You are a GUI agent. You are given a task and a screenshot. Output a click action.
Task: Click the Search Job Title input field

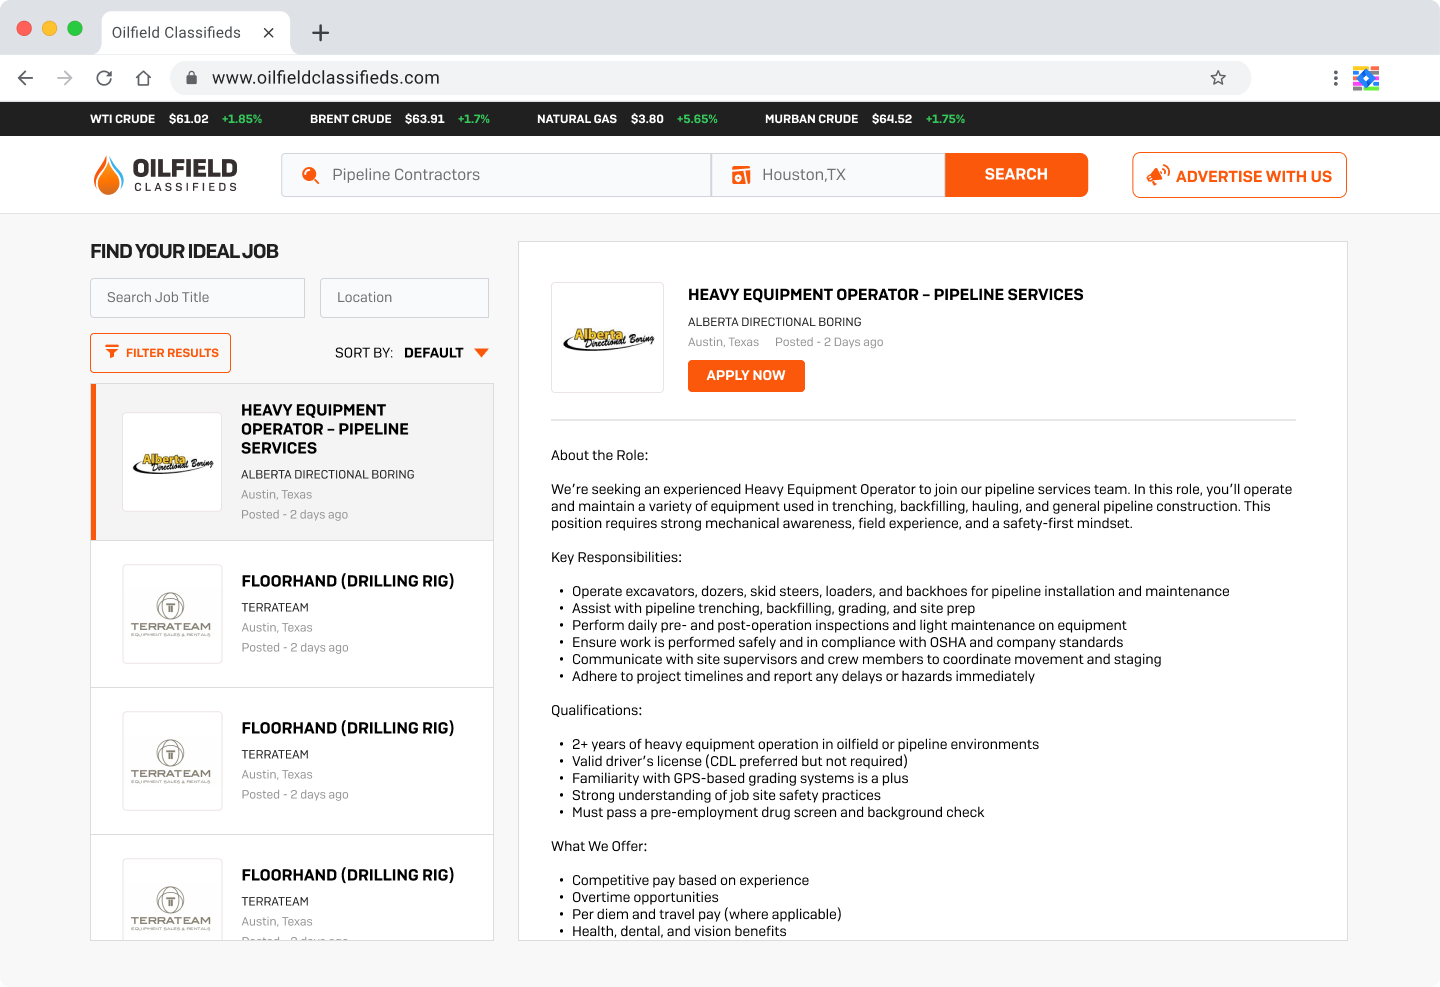(197, 298)
